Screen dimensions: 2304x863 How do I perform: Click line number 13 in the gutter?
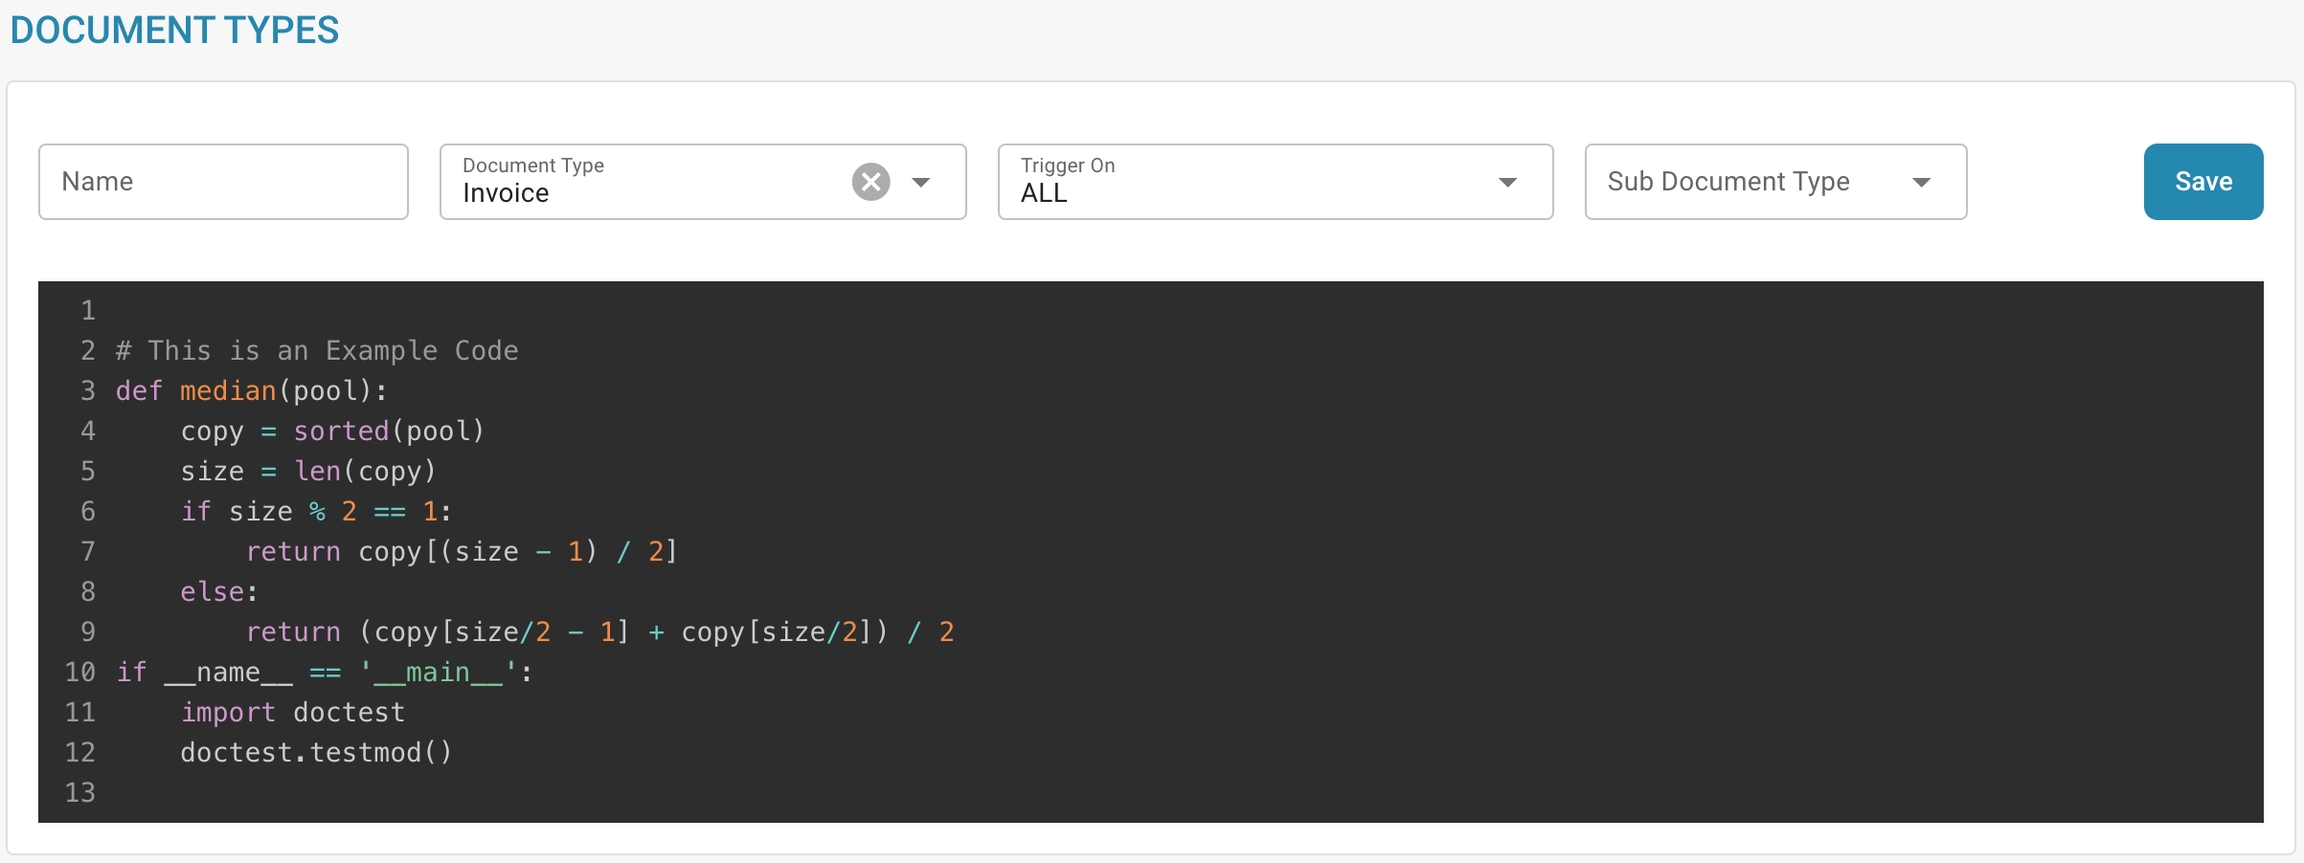80,793
